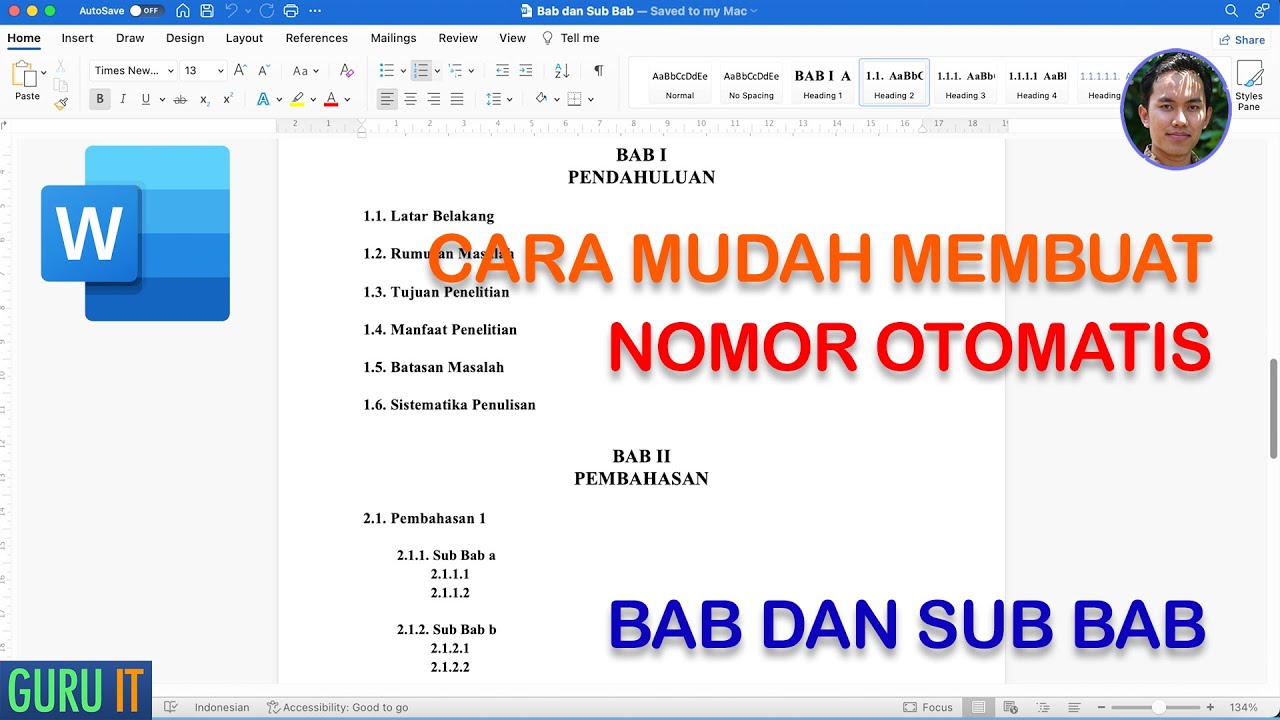Toggle Subscript formatting
This screenshot has height=720, width=1280.
point(204,99)
